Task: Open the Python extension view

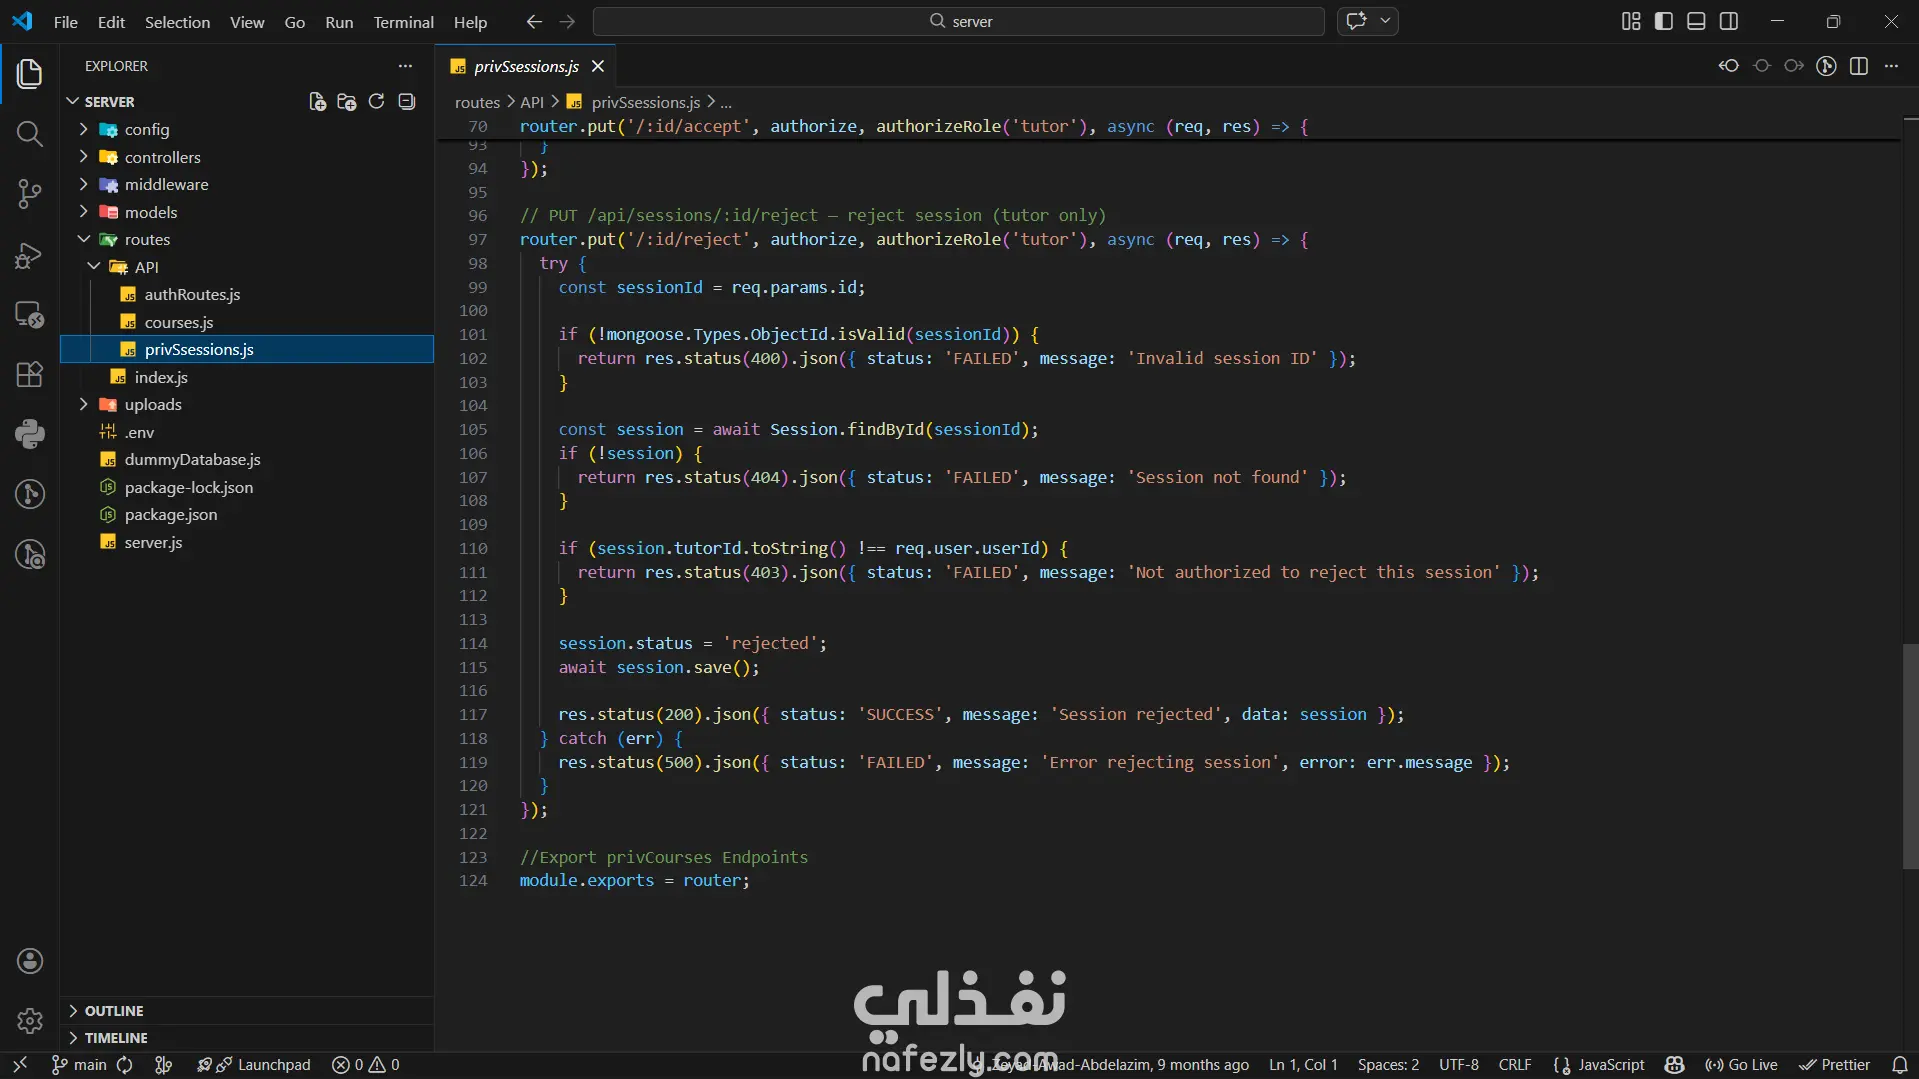Action: (30, 434)
